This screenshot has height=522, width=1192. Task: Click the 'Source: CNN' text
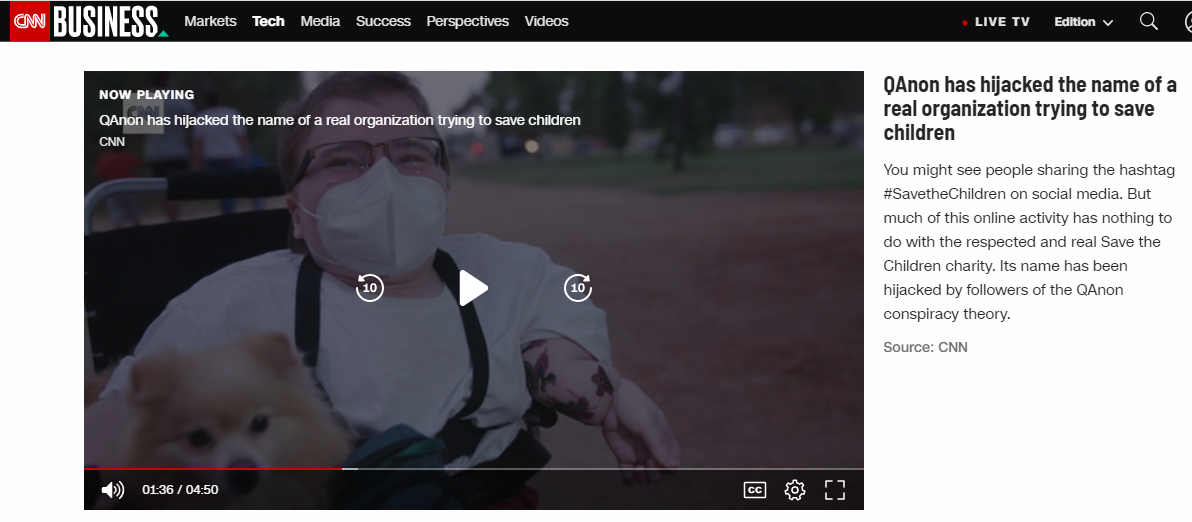tap(925, 347)
